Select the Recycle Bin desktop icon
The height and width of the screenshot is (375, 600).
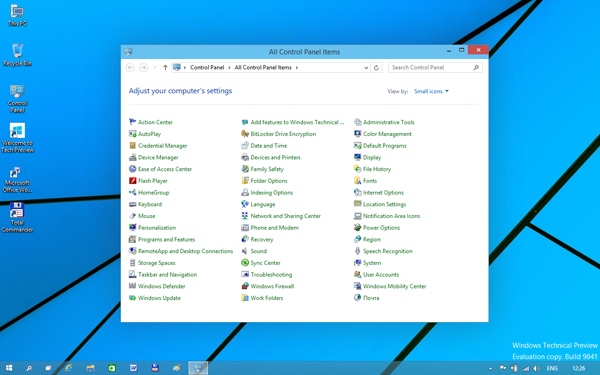[x=17, y=55]
